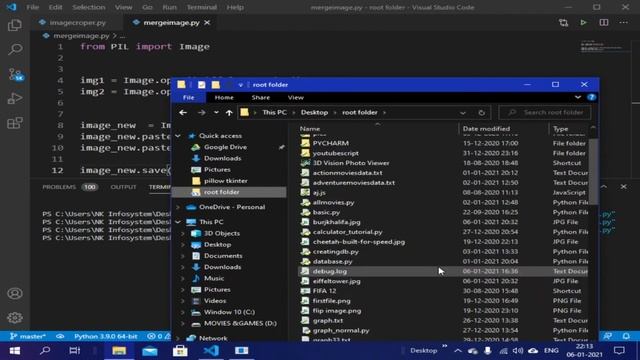Open recent locations dropdown in File Explorer
Screen dimensions: 640x360
pyautogui.click(x=216, y=113)
